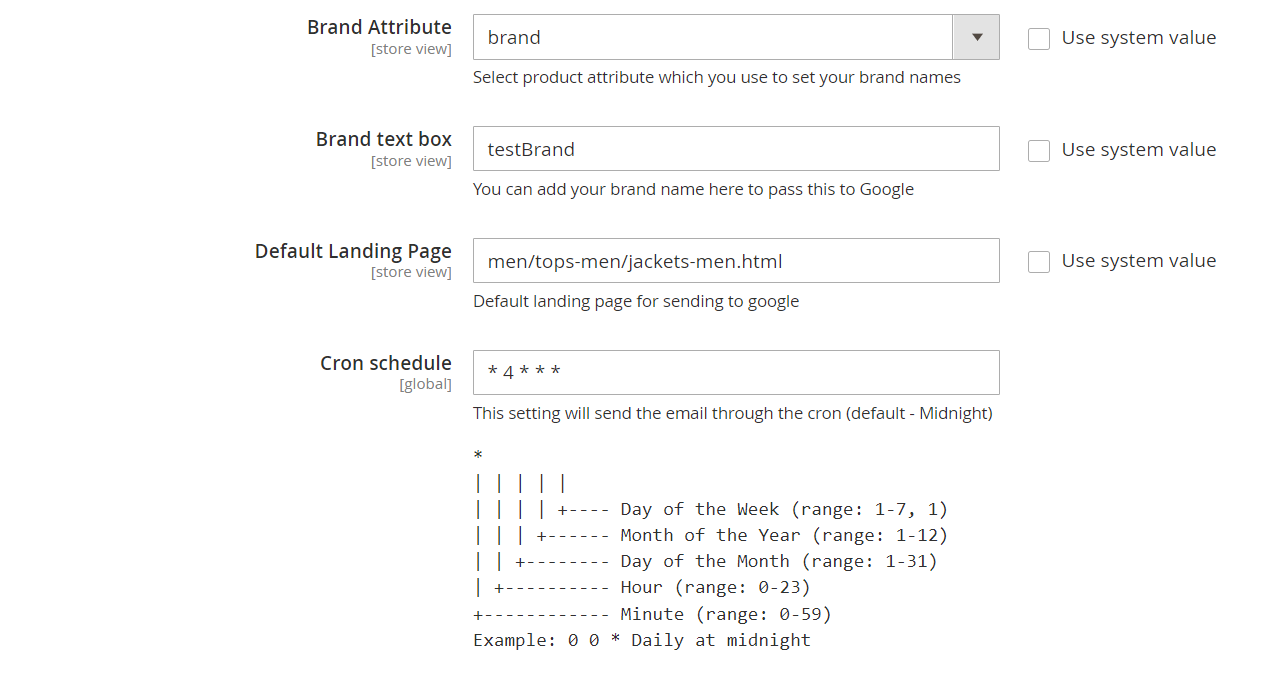Check 'Use system value' box for Default Landing Page
Viewport: 1264px width, 683px height.
pyautogui.click(x=1039, y=261)
